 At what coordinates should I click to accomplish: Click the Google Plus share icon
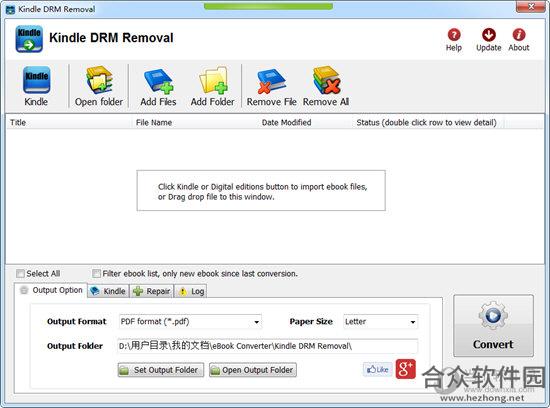[405, 369]
